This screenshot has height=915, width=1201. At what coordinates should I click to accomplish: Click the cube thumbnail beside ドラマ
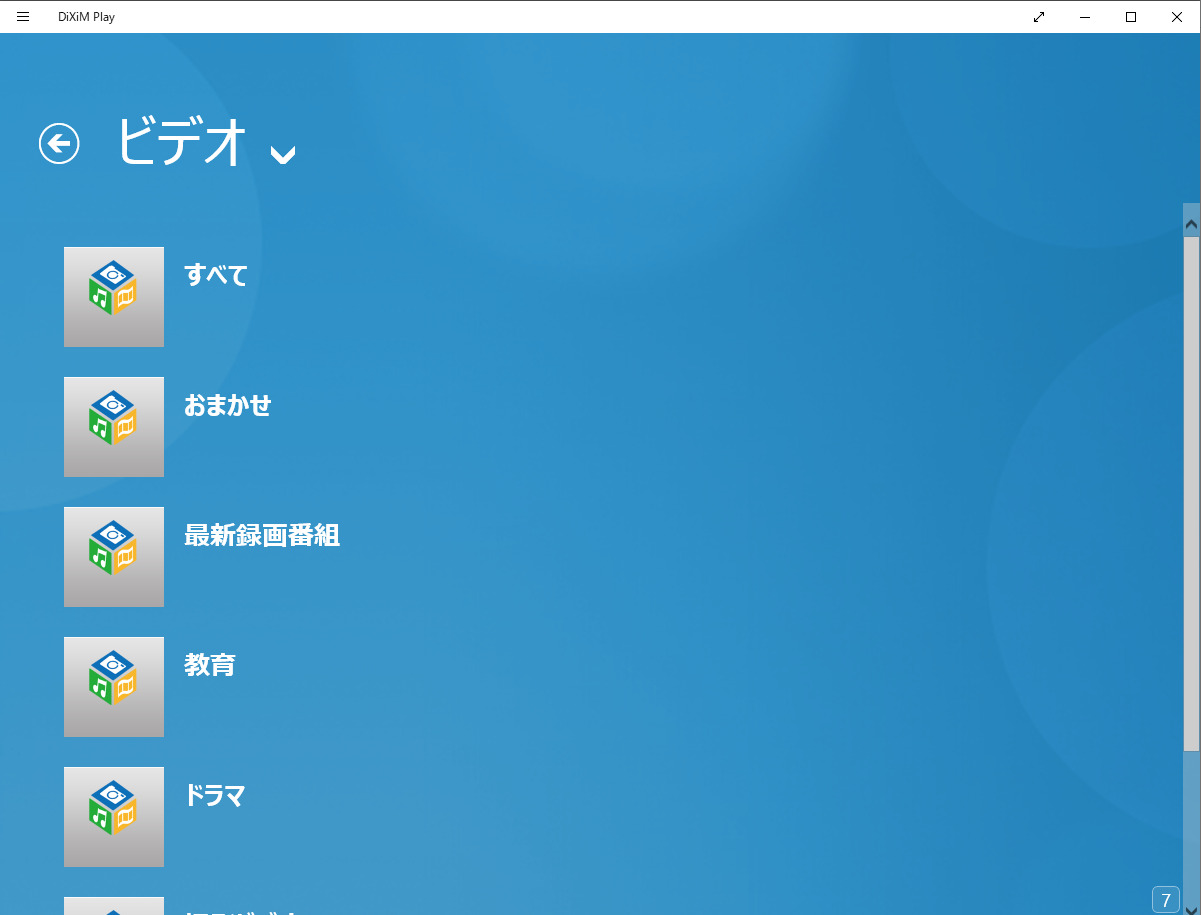(x=114, y=817)
